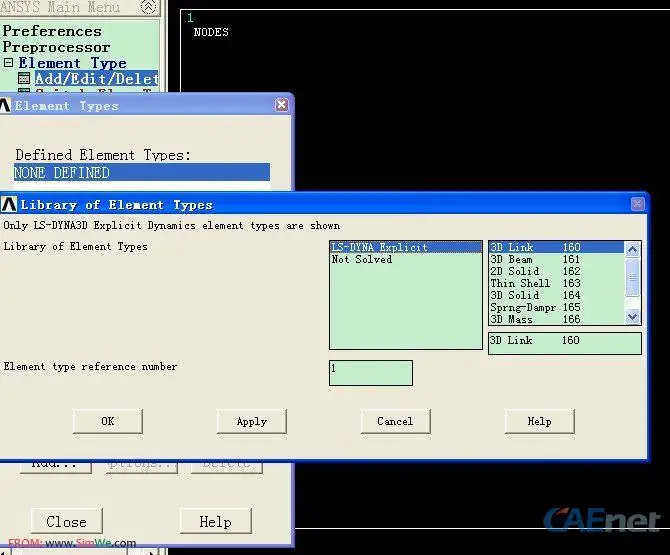Open Help in the Element Types dialog
The image size is (670, 555).
click(215, 521)
